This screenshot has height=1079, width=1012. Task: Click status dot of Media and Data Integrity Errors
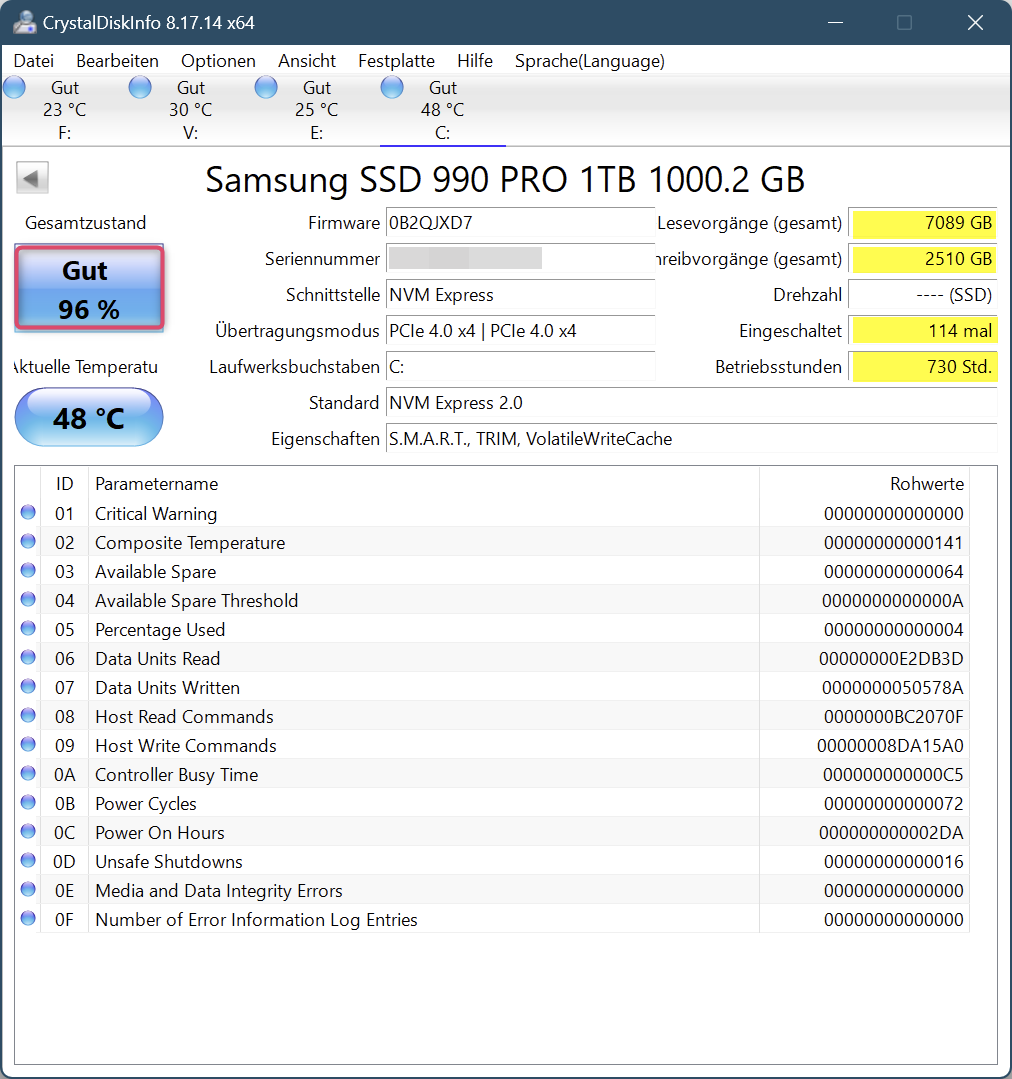point(28,888)
